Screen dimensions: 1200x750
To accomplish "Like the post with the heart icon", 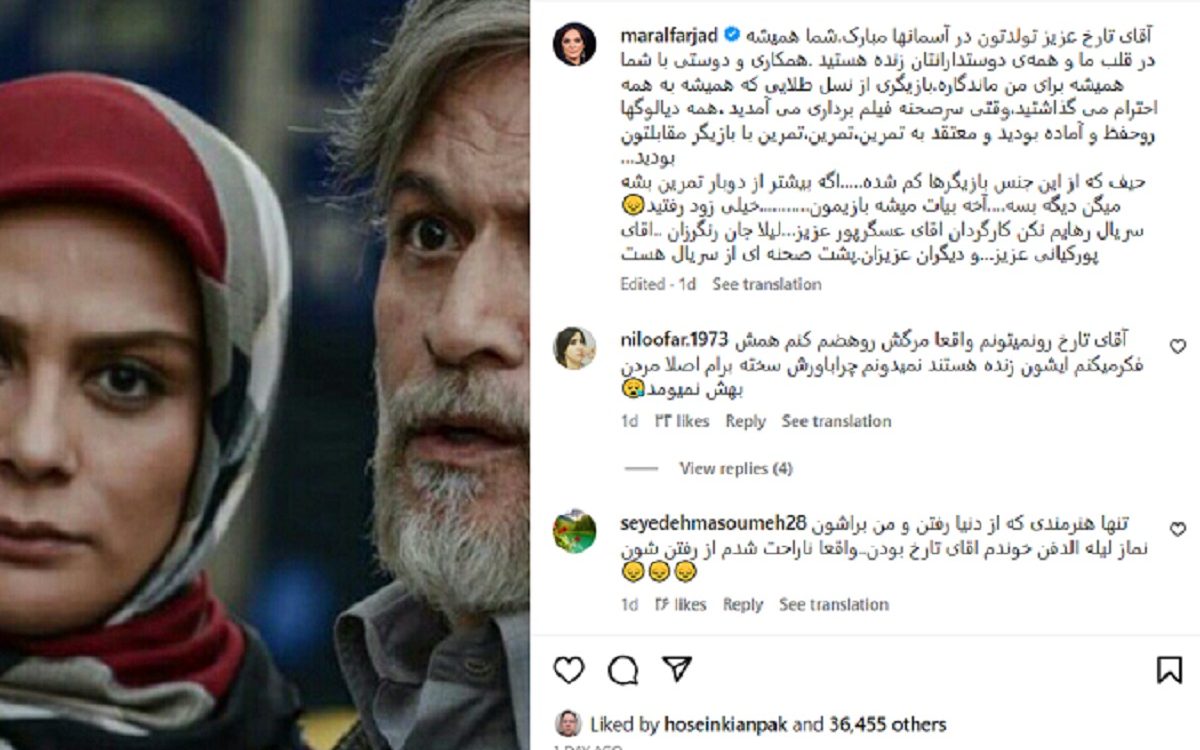I will coord(569,670).
